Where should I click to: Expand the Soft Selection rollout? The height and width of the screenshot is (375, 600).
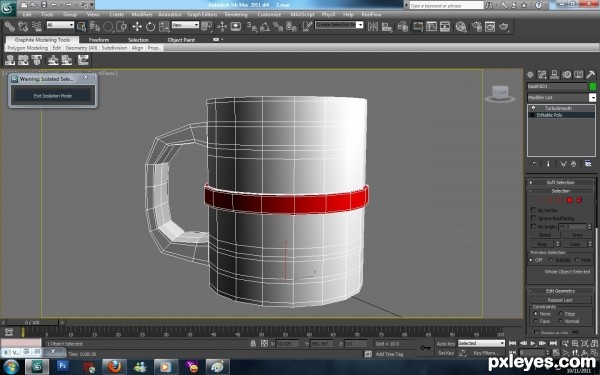pyautogui.click(x=560, y=183)
